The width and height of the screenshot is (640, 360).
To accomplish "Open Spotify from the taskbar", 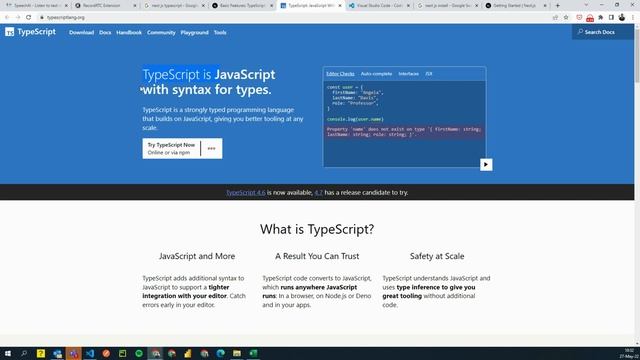I will [139, 353].
